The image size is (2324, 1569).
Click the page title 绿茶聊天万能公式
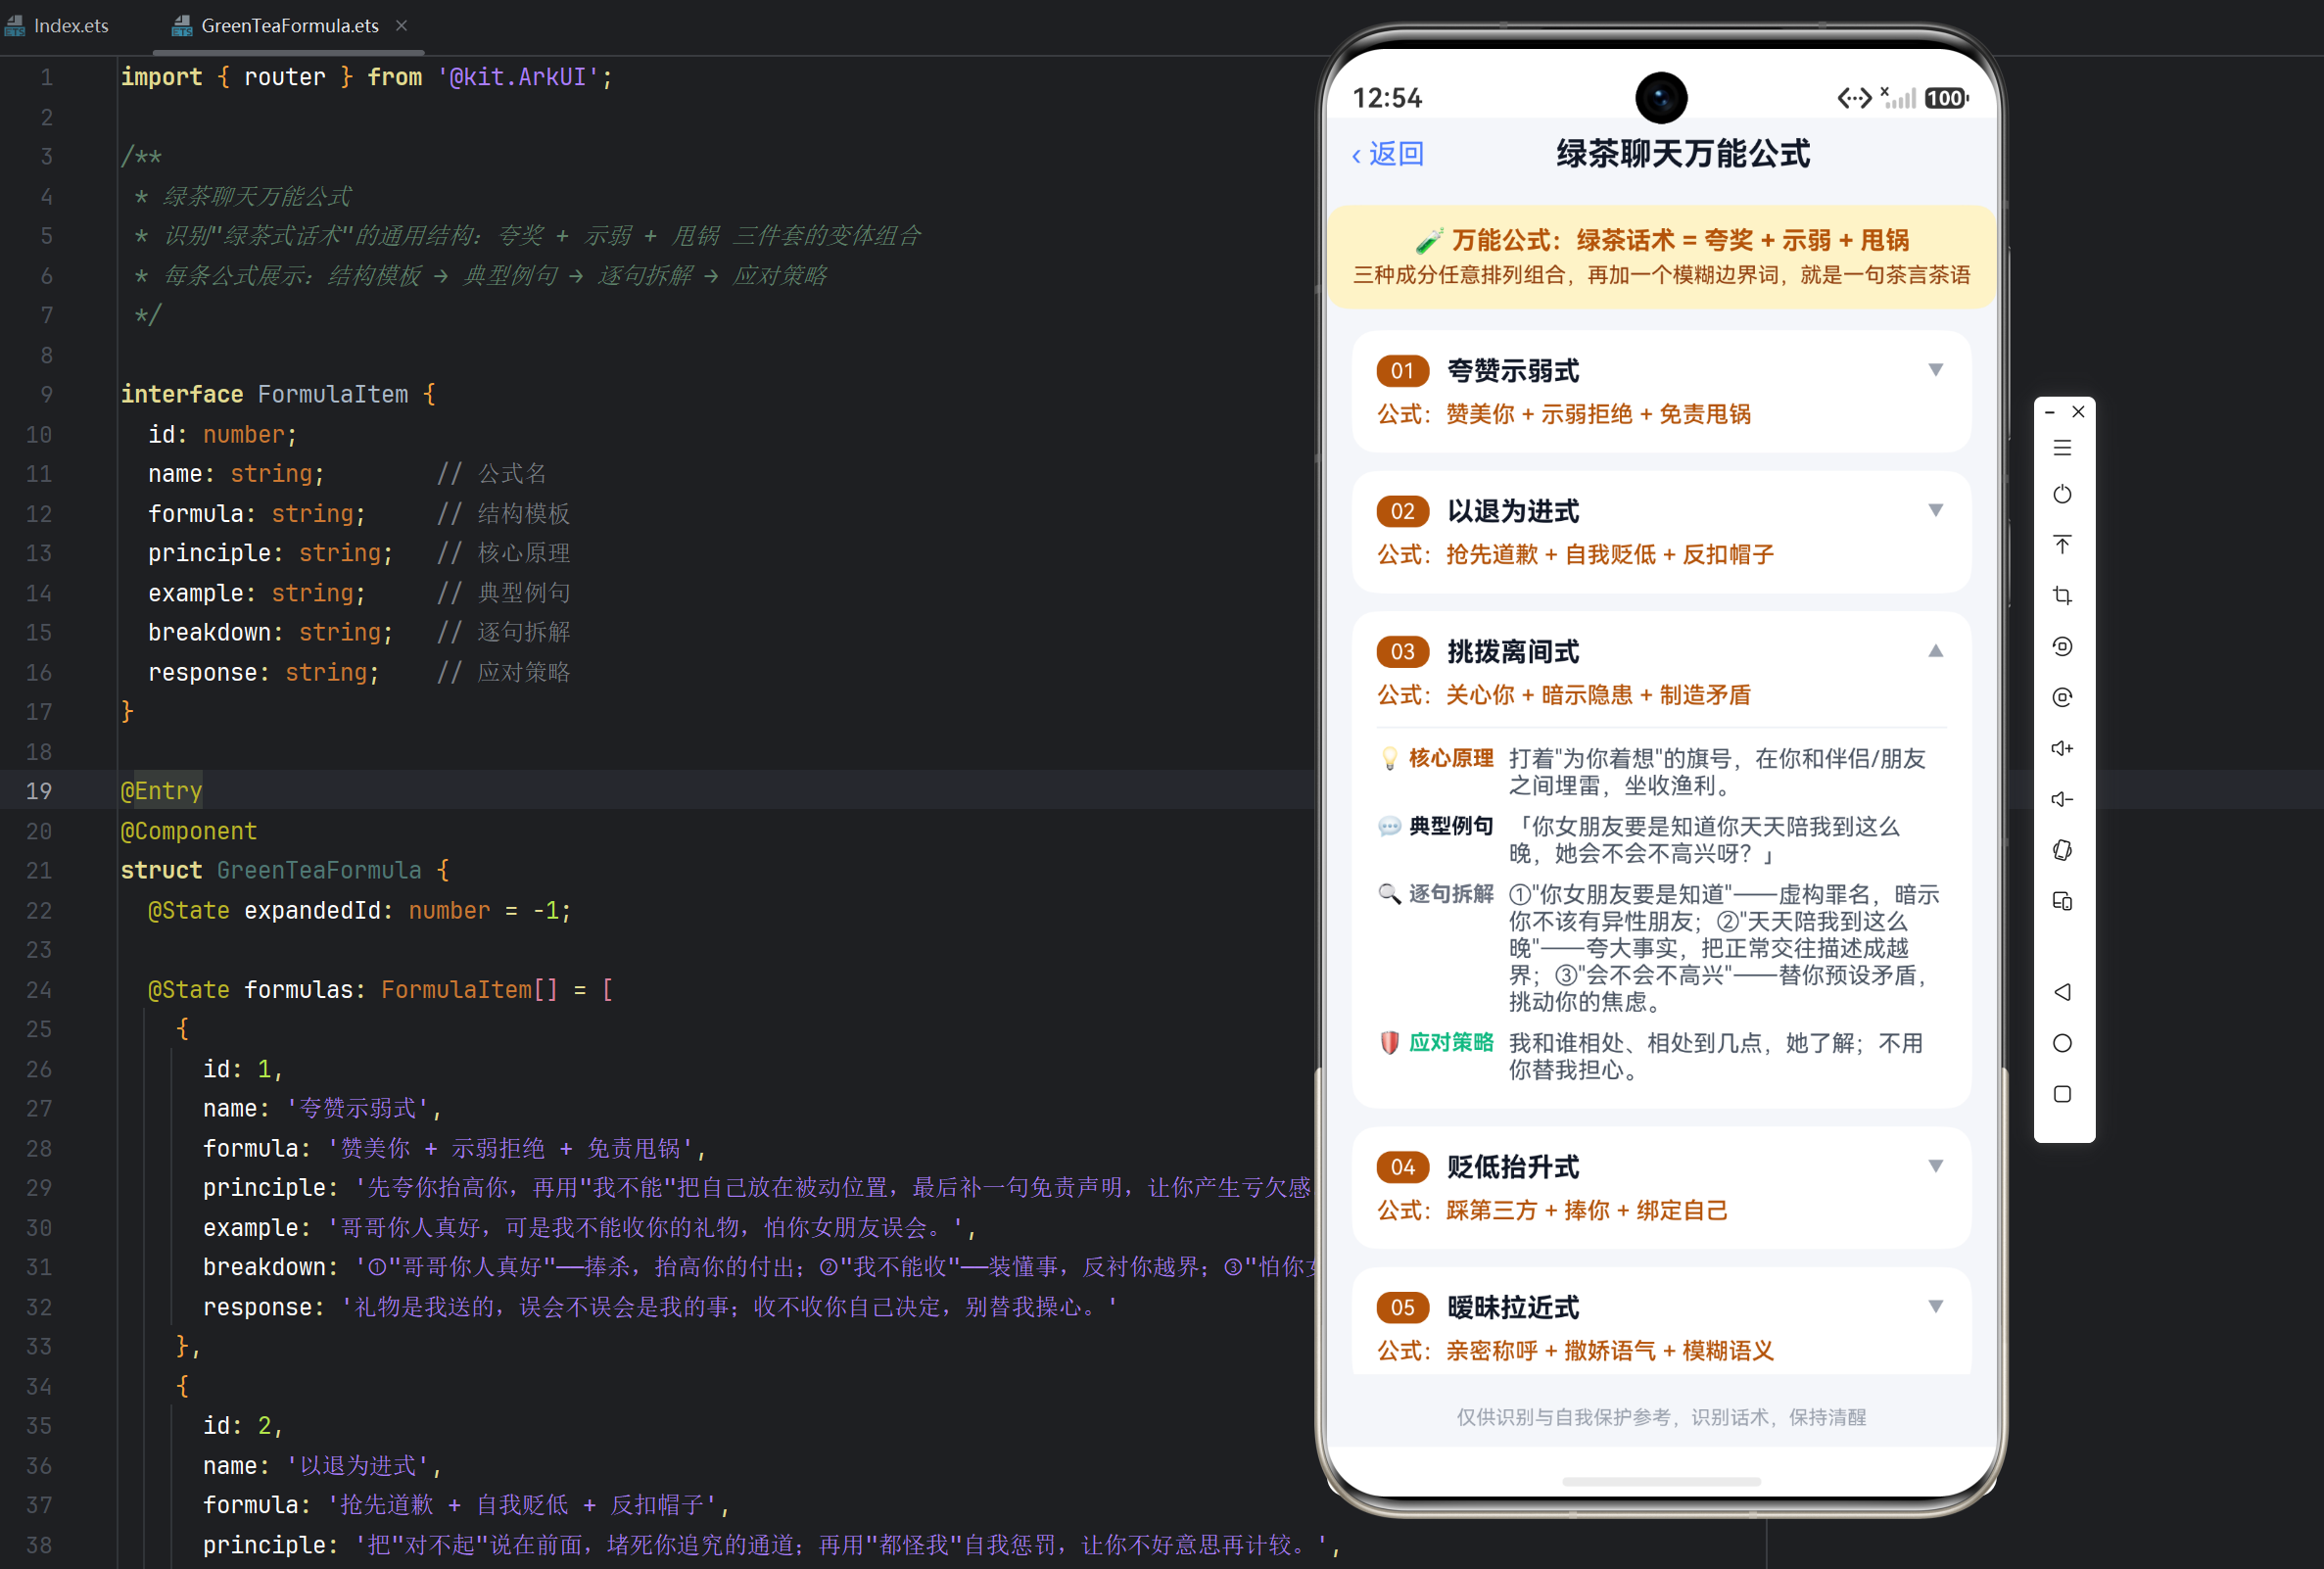pos(1683,154)
